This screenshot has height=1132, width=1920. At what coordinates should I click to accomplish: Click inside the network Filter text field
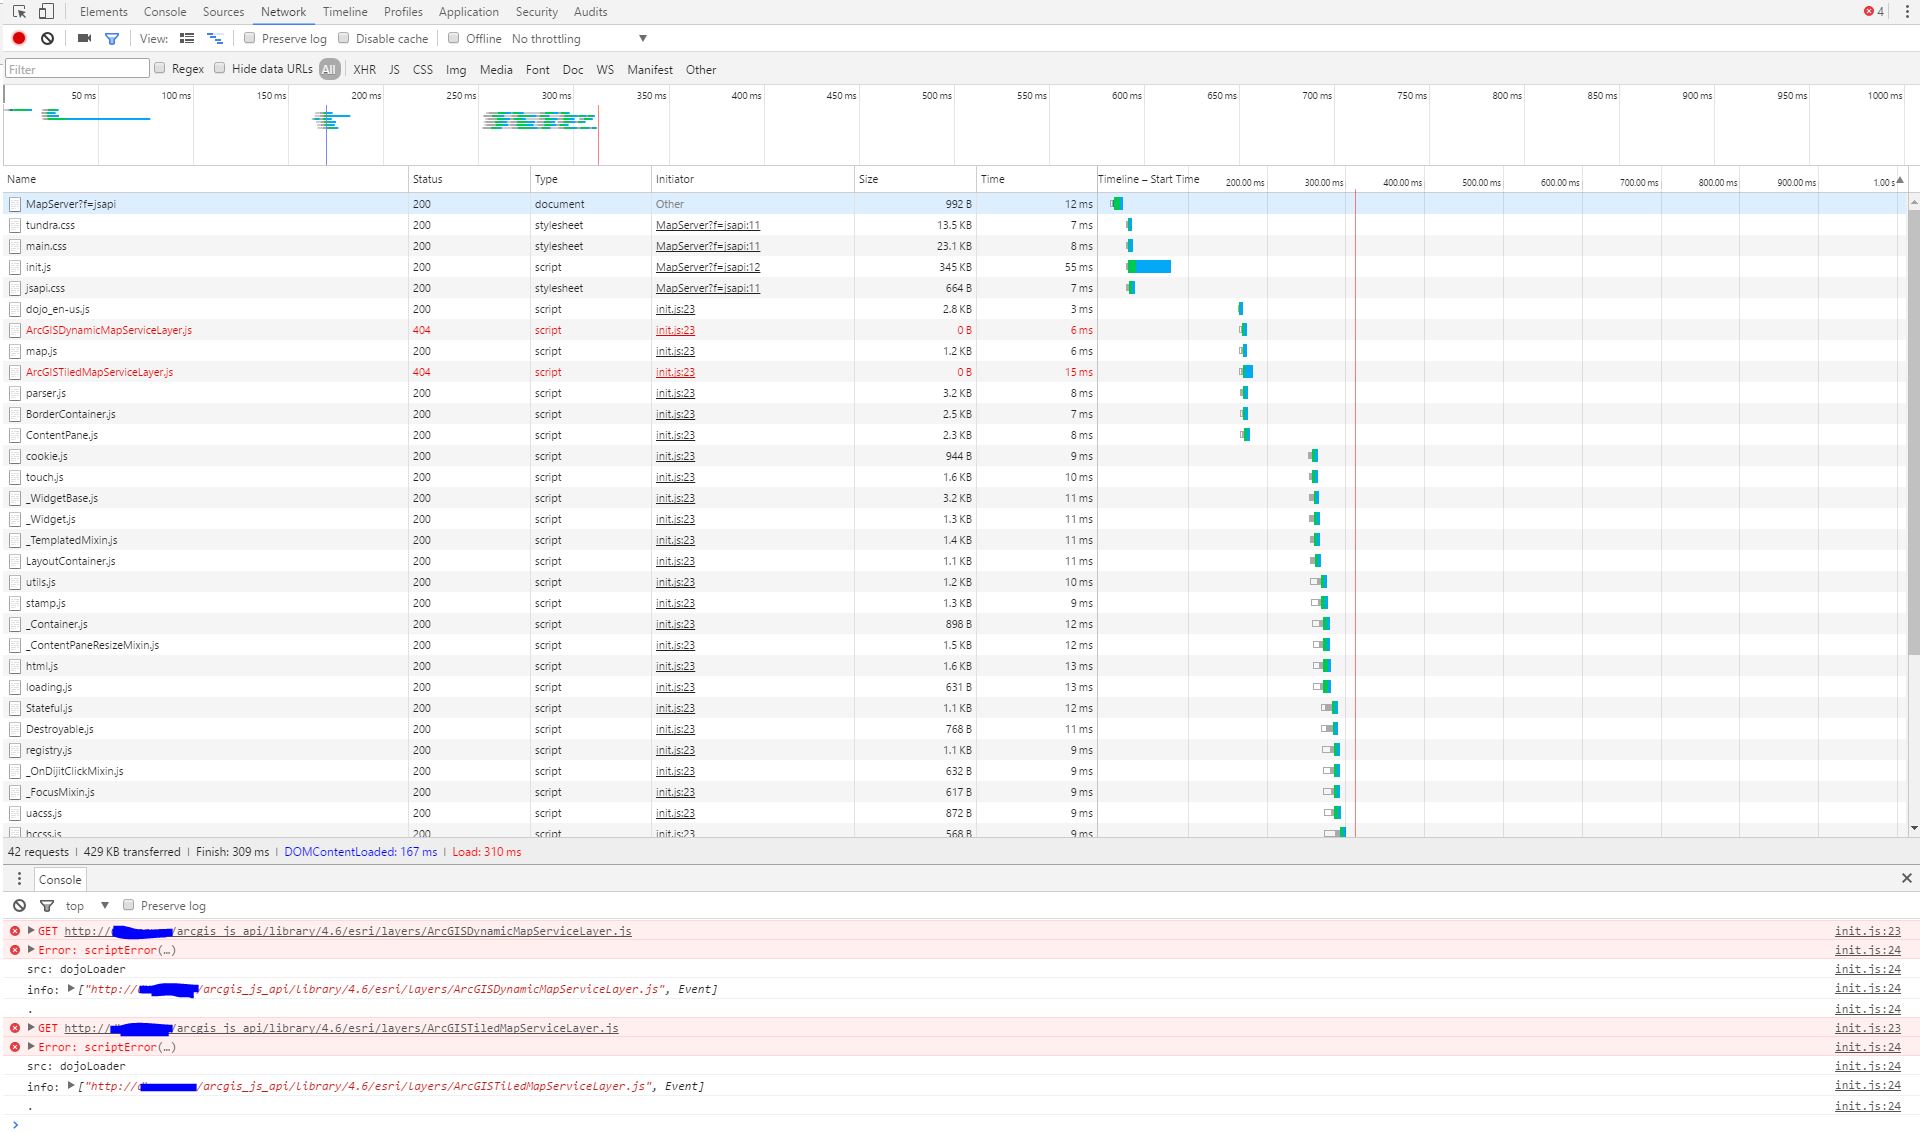(x=77, y=68)
